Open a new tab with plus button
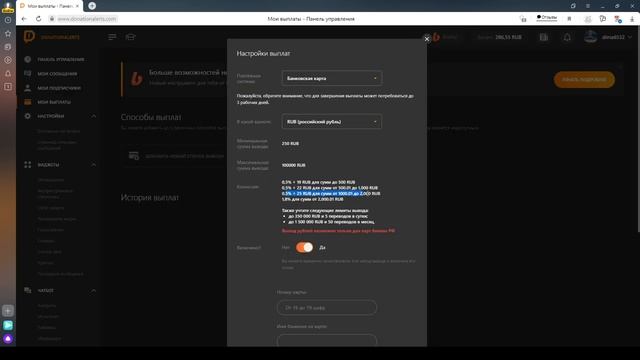Viewport: 640px width, 360px height. pos(92,6)
